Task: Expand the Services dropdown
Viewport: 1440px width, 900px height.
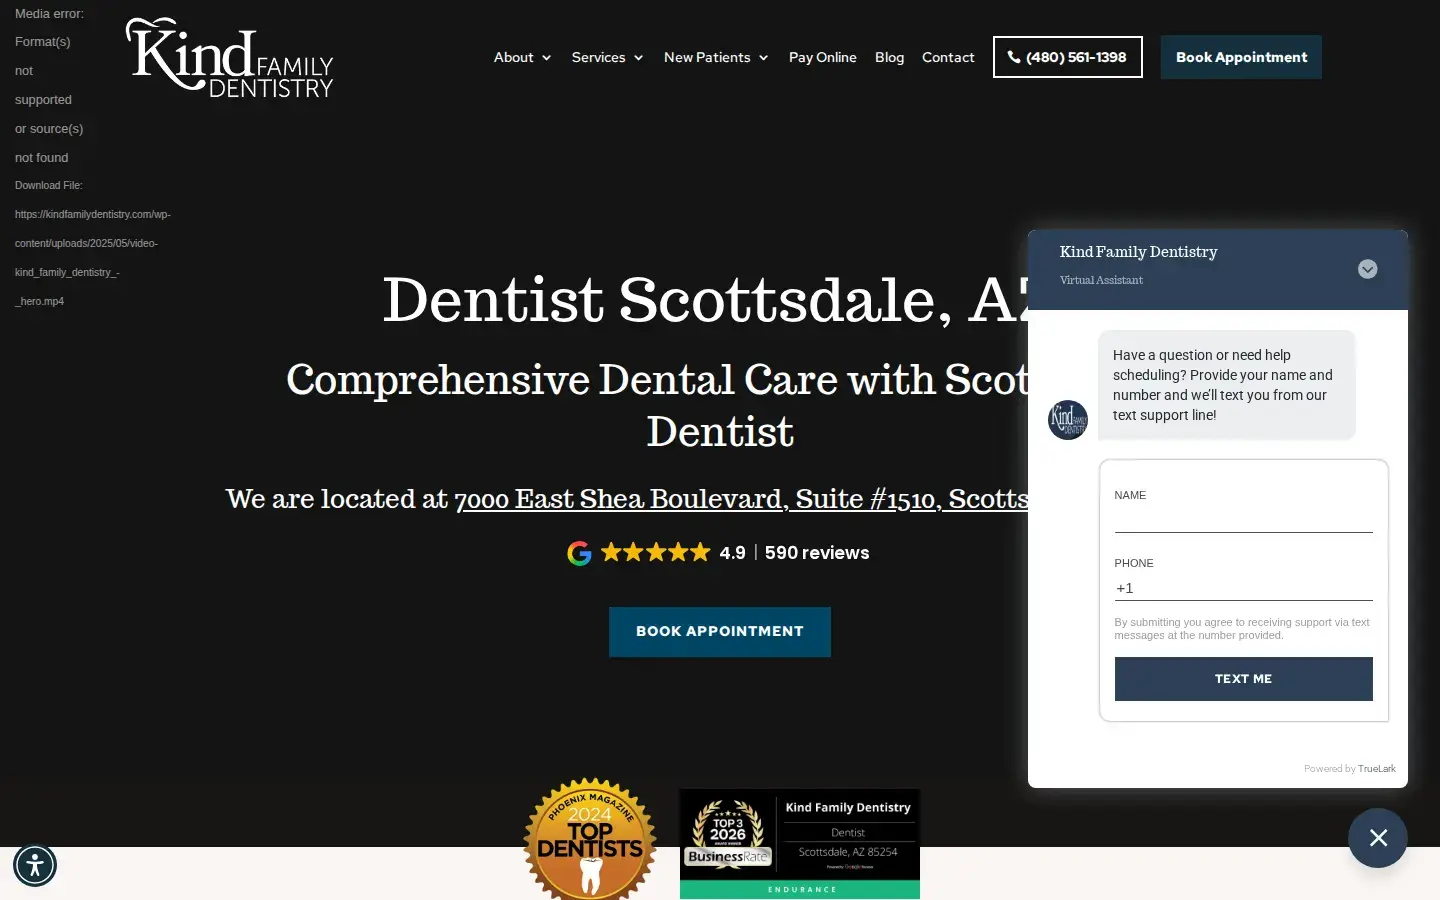Action: (x=607, y=57)
